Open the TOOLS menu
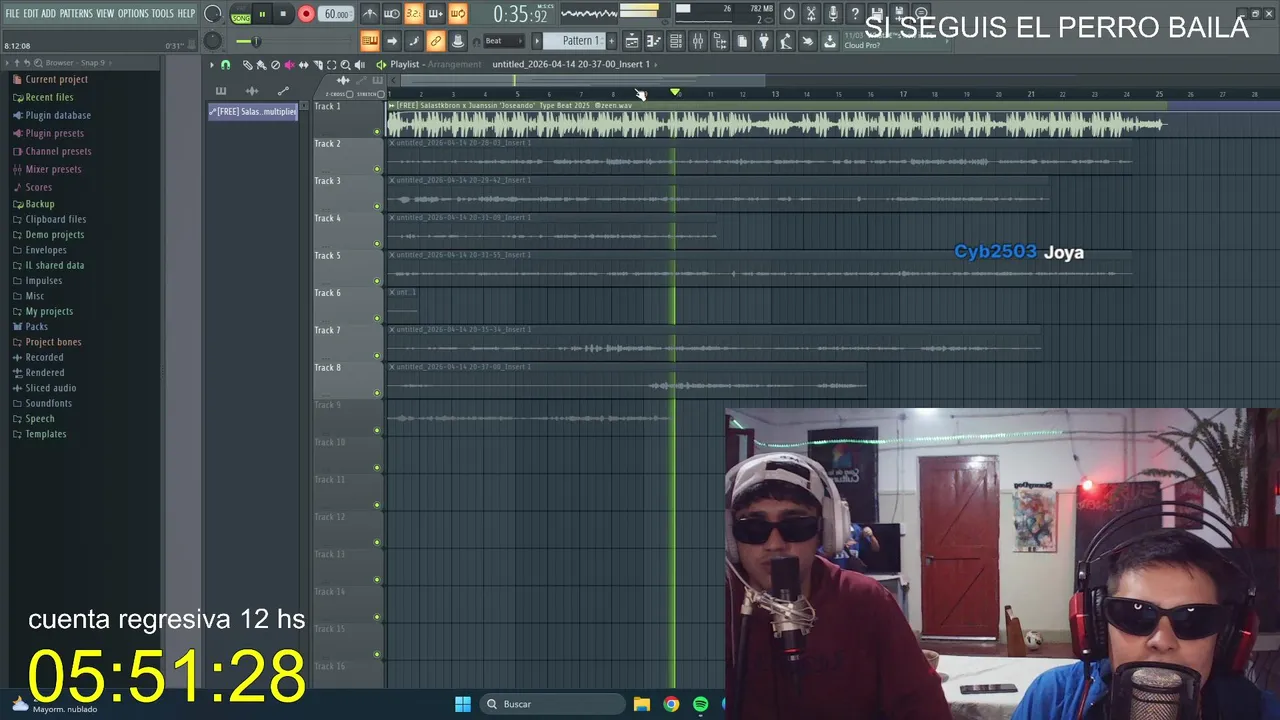 tap(163, 14)
